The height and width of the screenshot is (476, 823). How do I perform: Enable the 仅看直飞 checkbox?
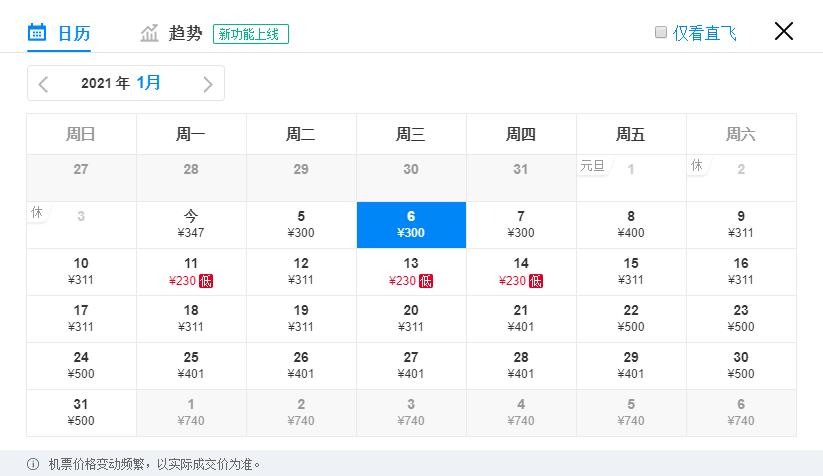tap(661, 32)
